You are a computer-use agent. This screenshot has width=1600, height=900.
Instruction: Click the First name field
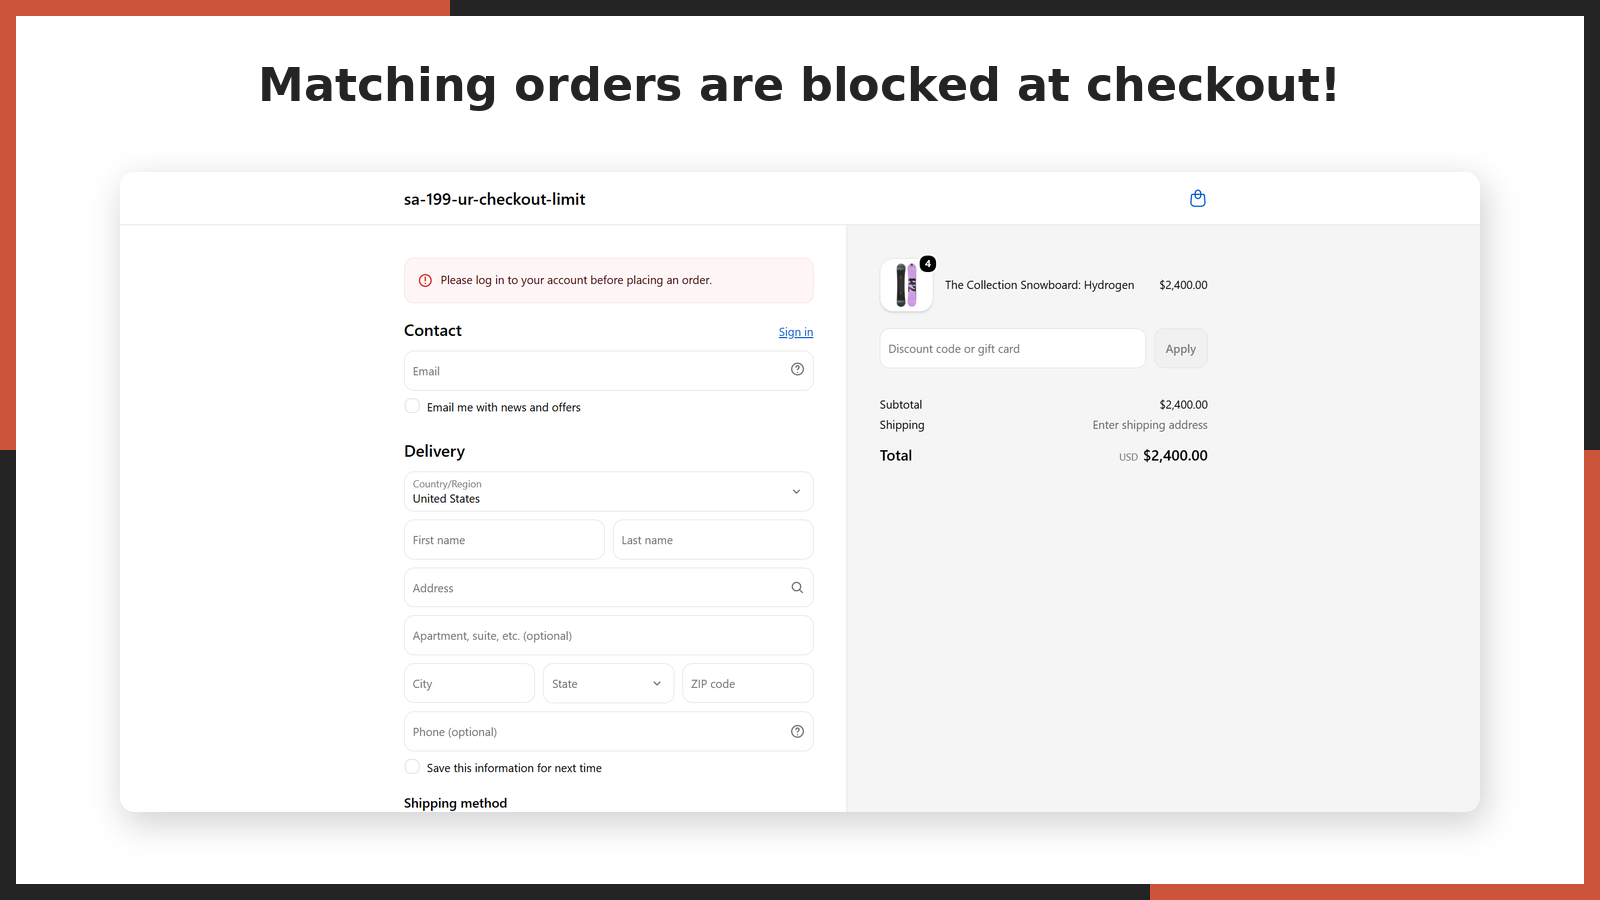pyautogui.click(x=504, y=539)
